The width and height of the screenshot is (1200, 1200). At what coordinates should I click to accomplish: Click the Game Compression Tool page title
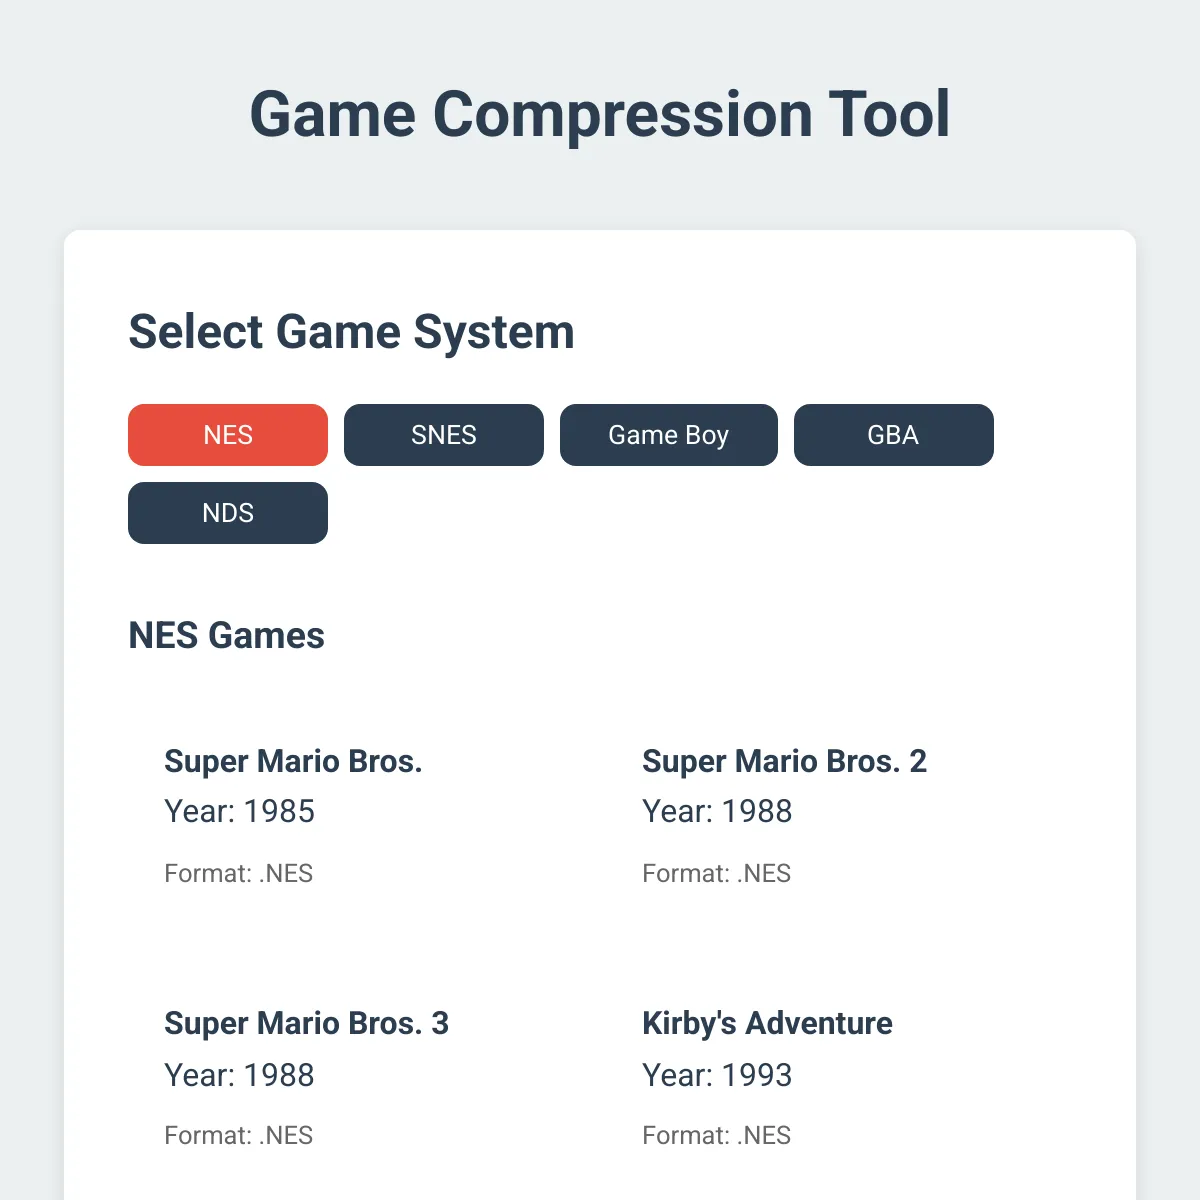point(600,114)
